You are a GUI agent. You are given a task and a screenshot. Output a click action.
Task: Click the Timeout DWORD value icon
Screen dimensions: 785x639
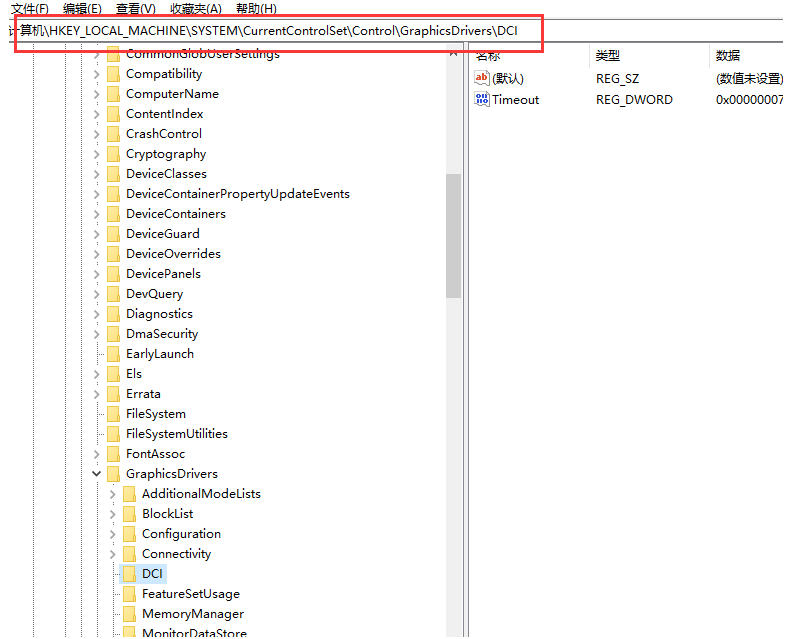coord(482,99)
